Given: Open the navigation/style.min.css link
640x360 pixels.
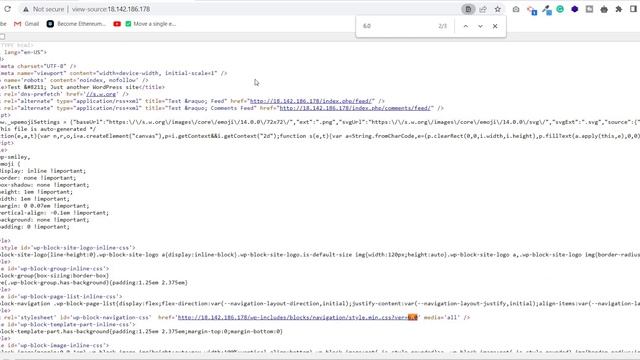Looking at the screenshot, I should [297, 318].
